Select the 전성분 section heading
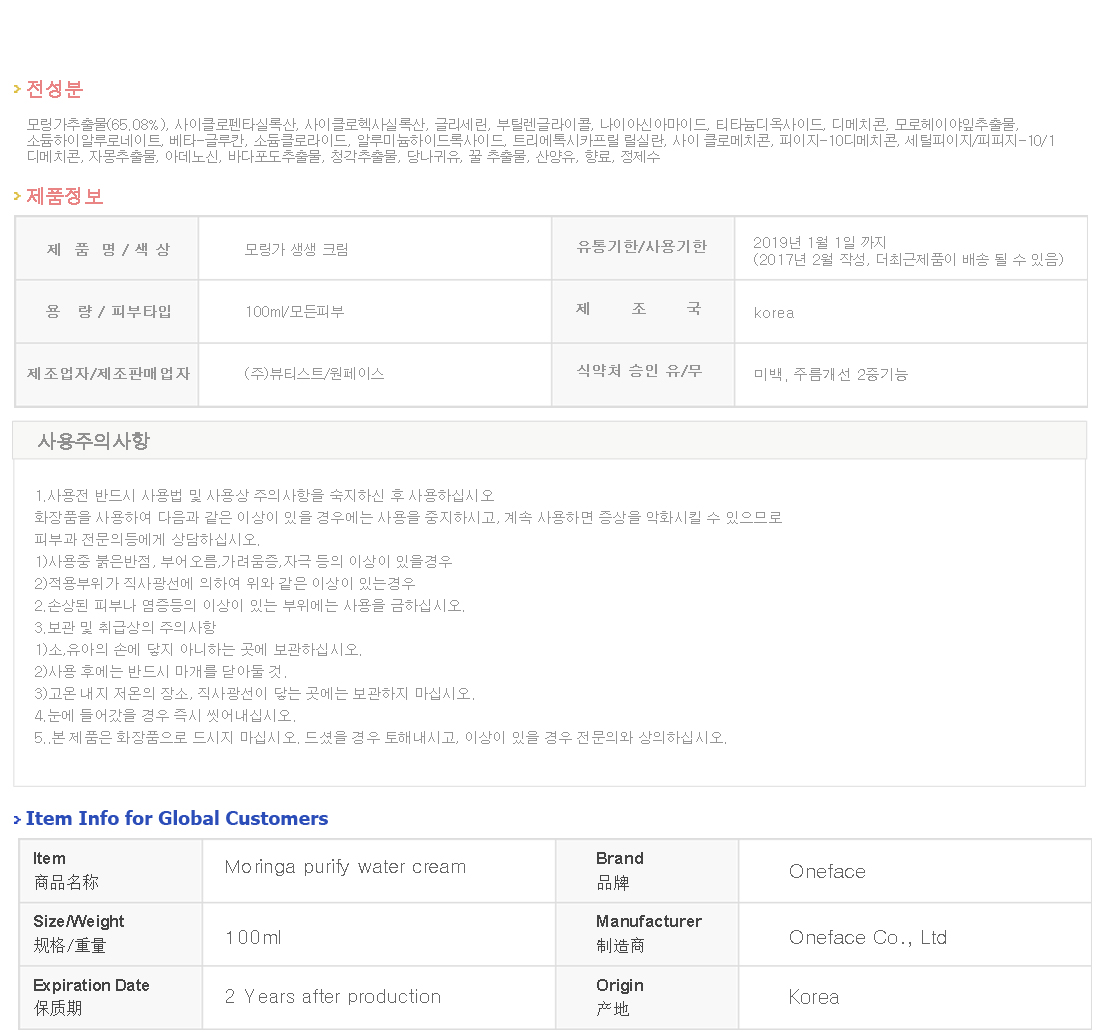The height and width of the screenshot is (1035, 1100). (x=54, y=90)
